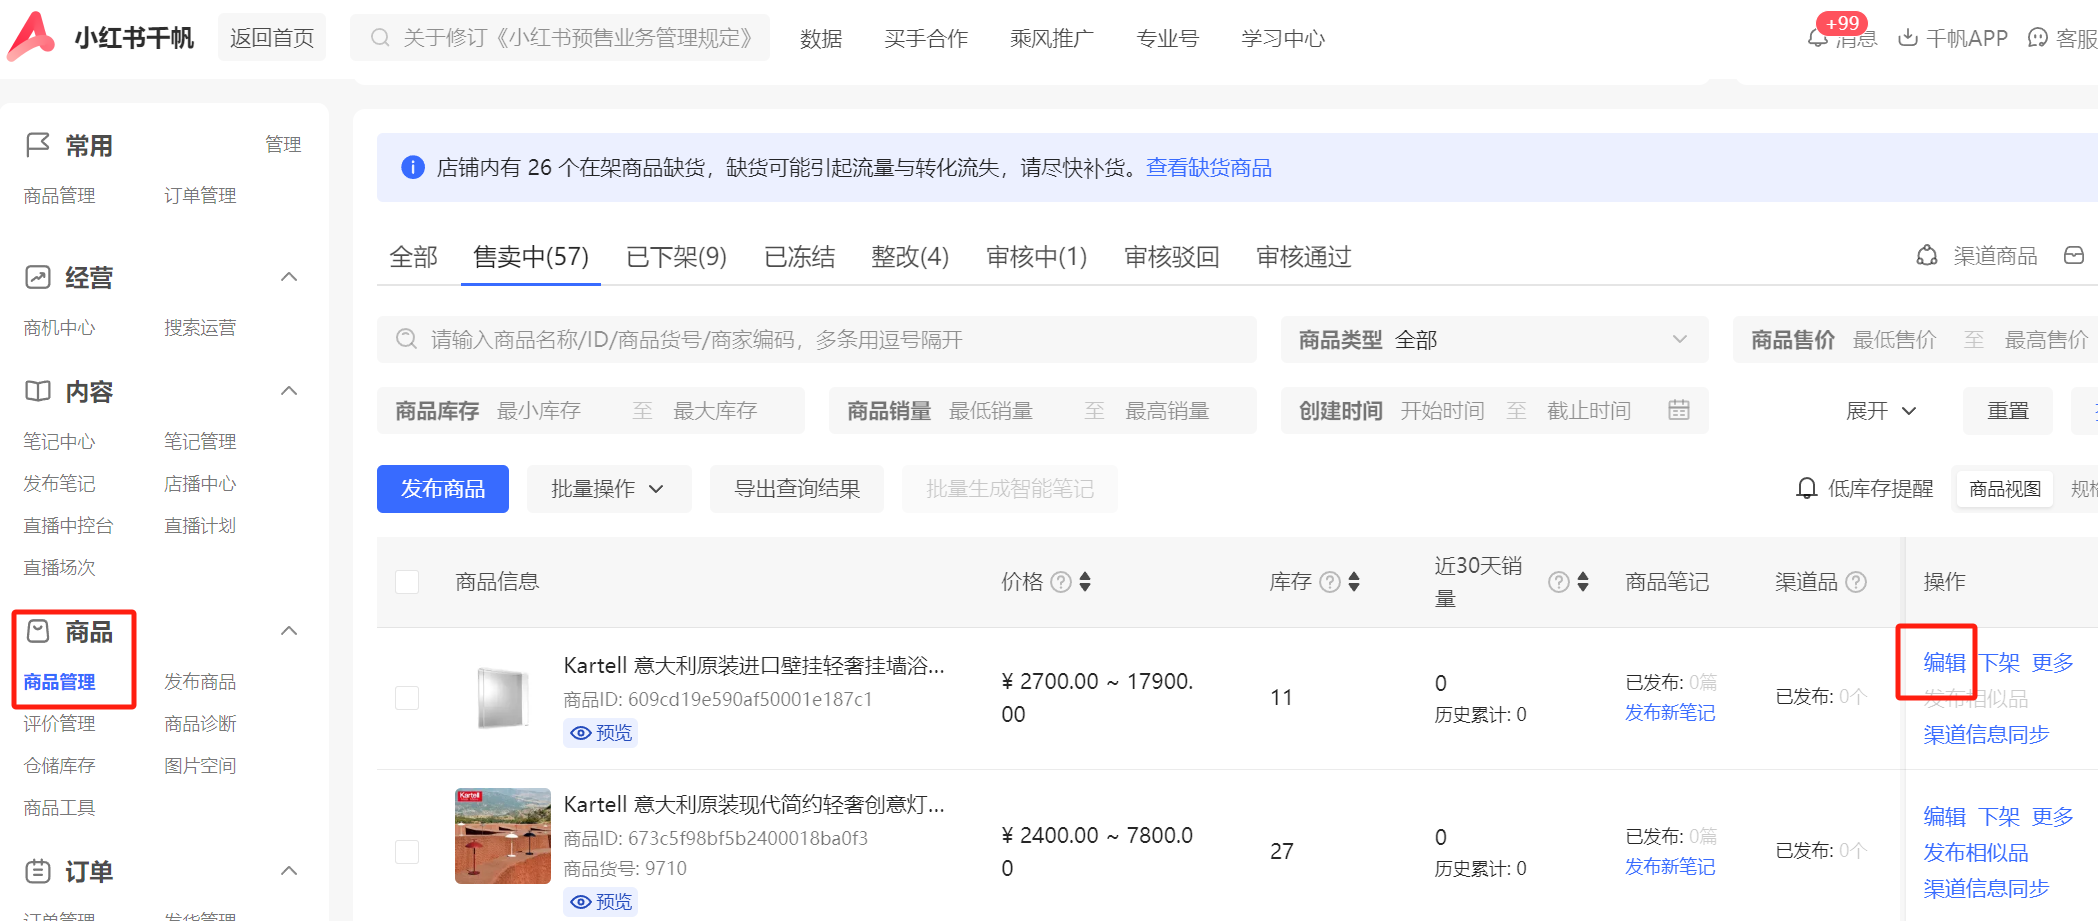
Task: Open the Kartell 创意灯 product thumbnail
Action: (x=503, y=836)
